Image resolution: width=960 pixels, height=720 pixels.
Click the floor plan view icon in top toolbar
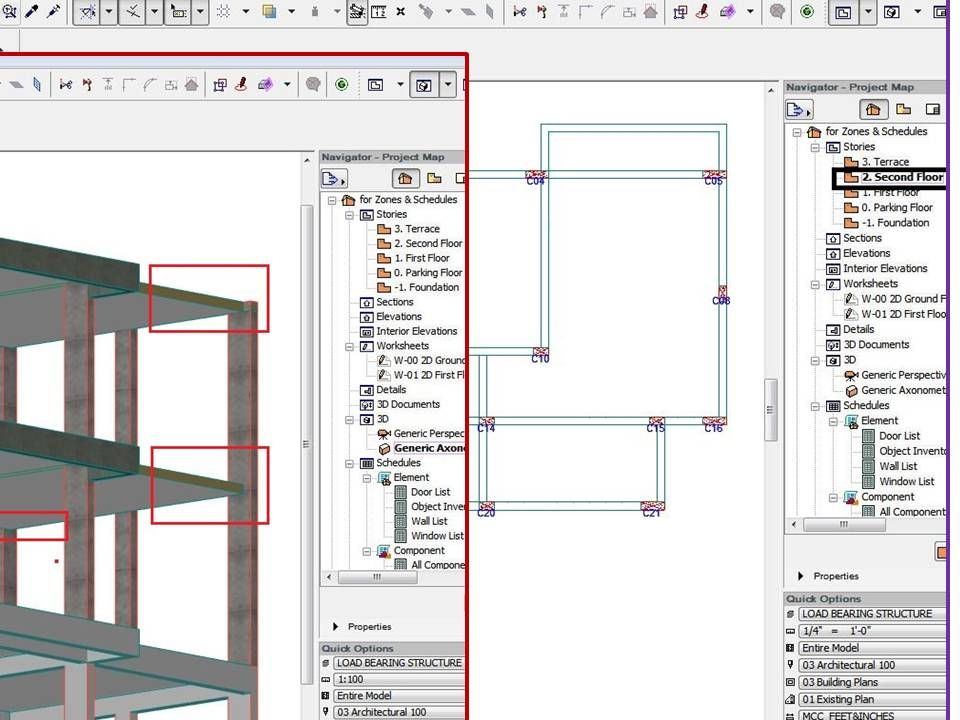(843, 12)
